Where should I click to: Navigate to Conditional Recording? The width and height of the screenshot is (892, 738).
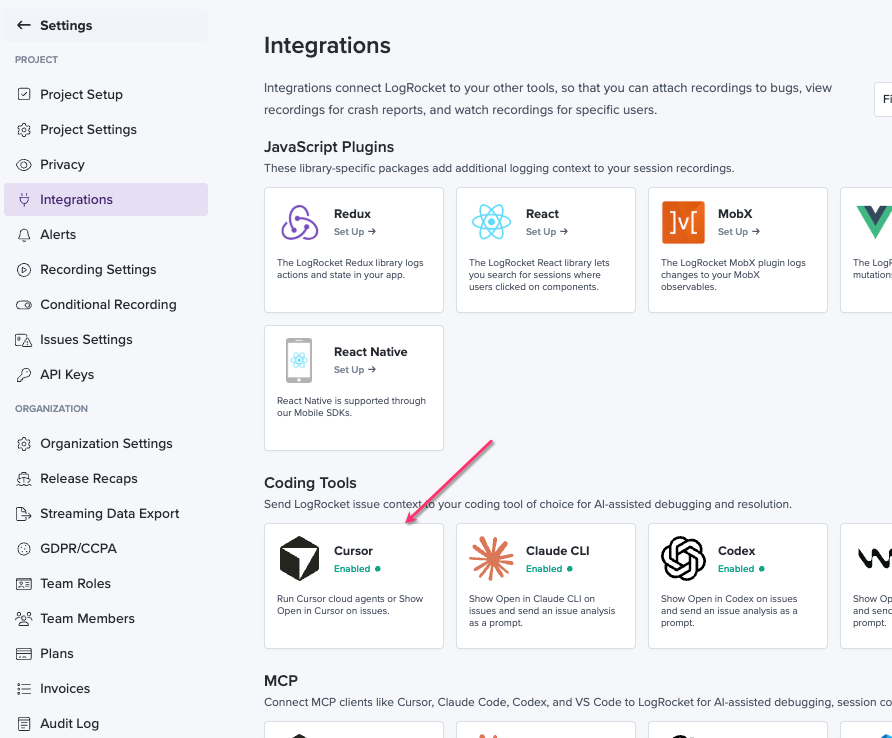[106, 305]
